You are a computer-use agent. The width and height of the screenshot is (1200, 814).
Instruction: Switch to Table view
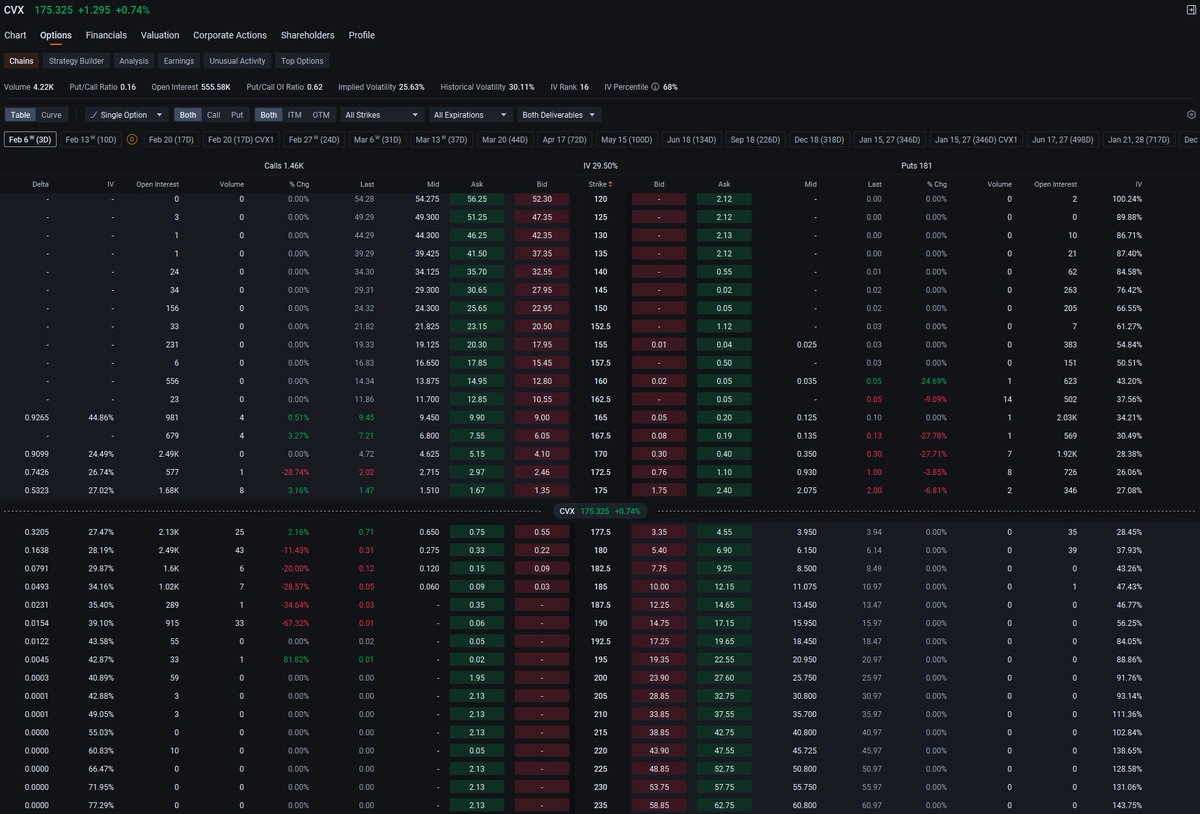(x=21, y=115)
